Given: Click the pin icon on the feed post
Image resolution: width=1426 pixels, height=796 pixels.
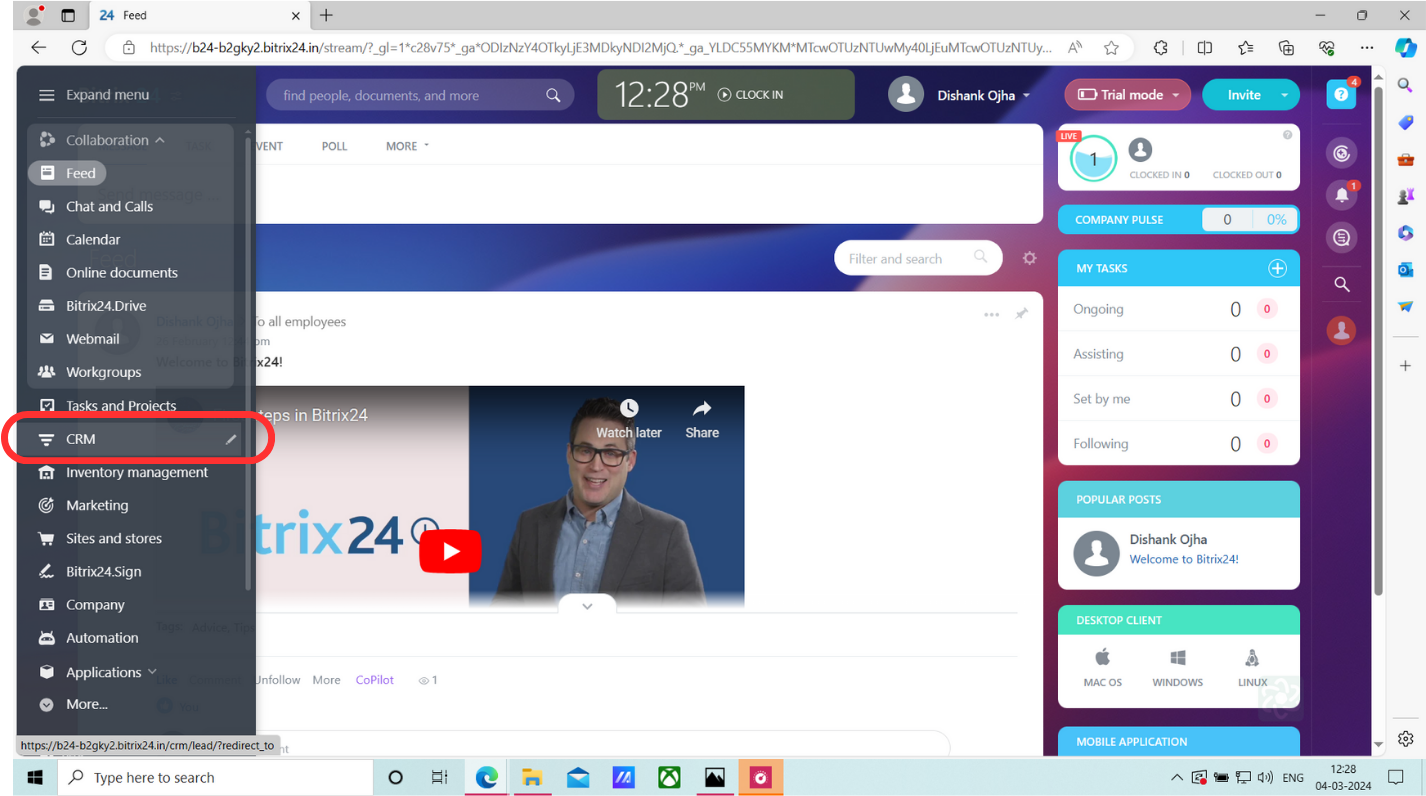Looking at the screenshot, I should (1021, 314).
